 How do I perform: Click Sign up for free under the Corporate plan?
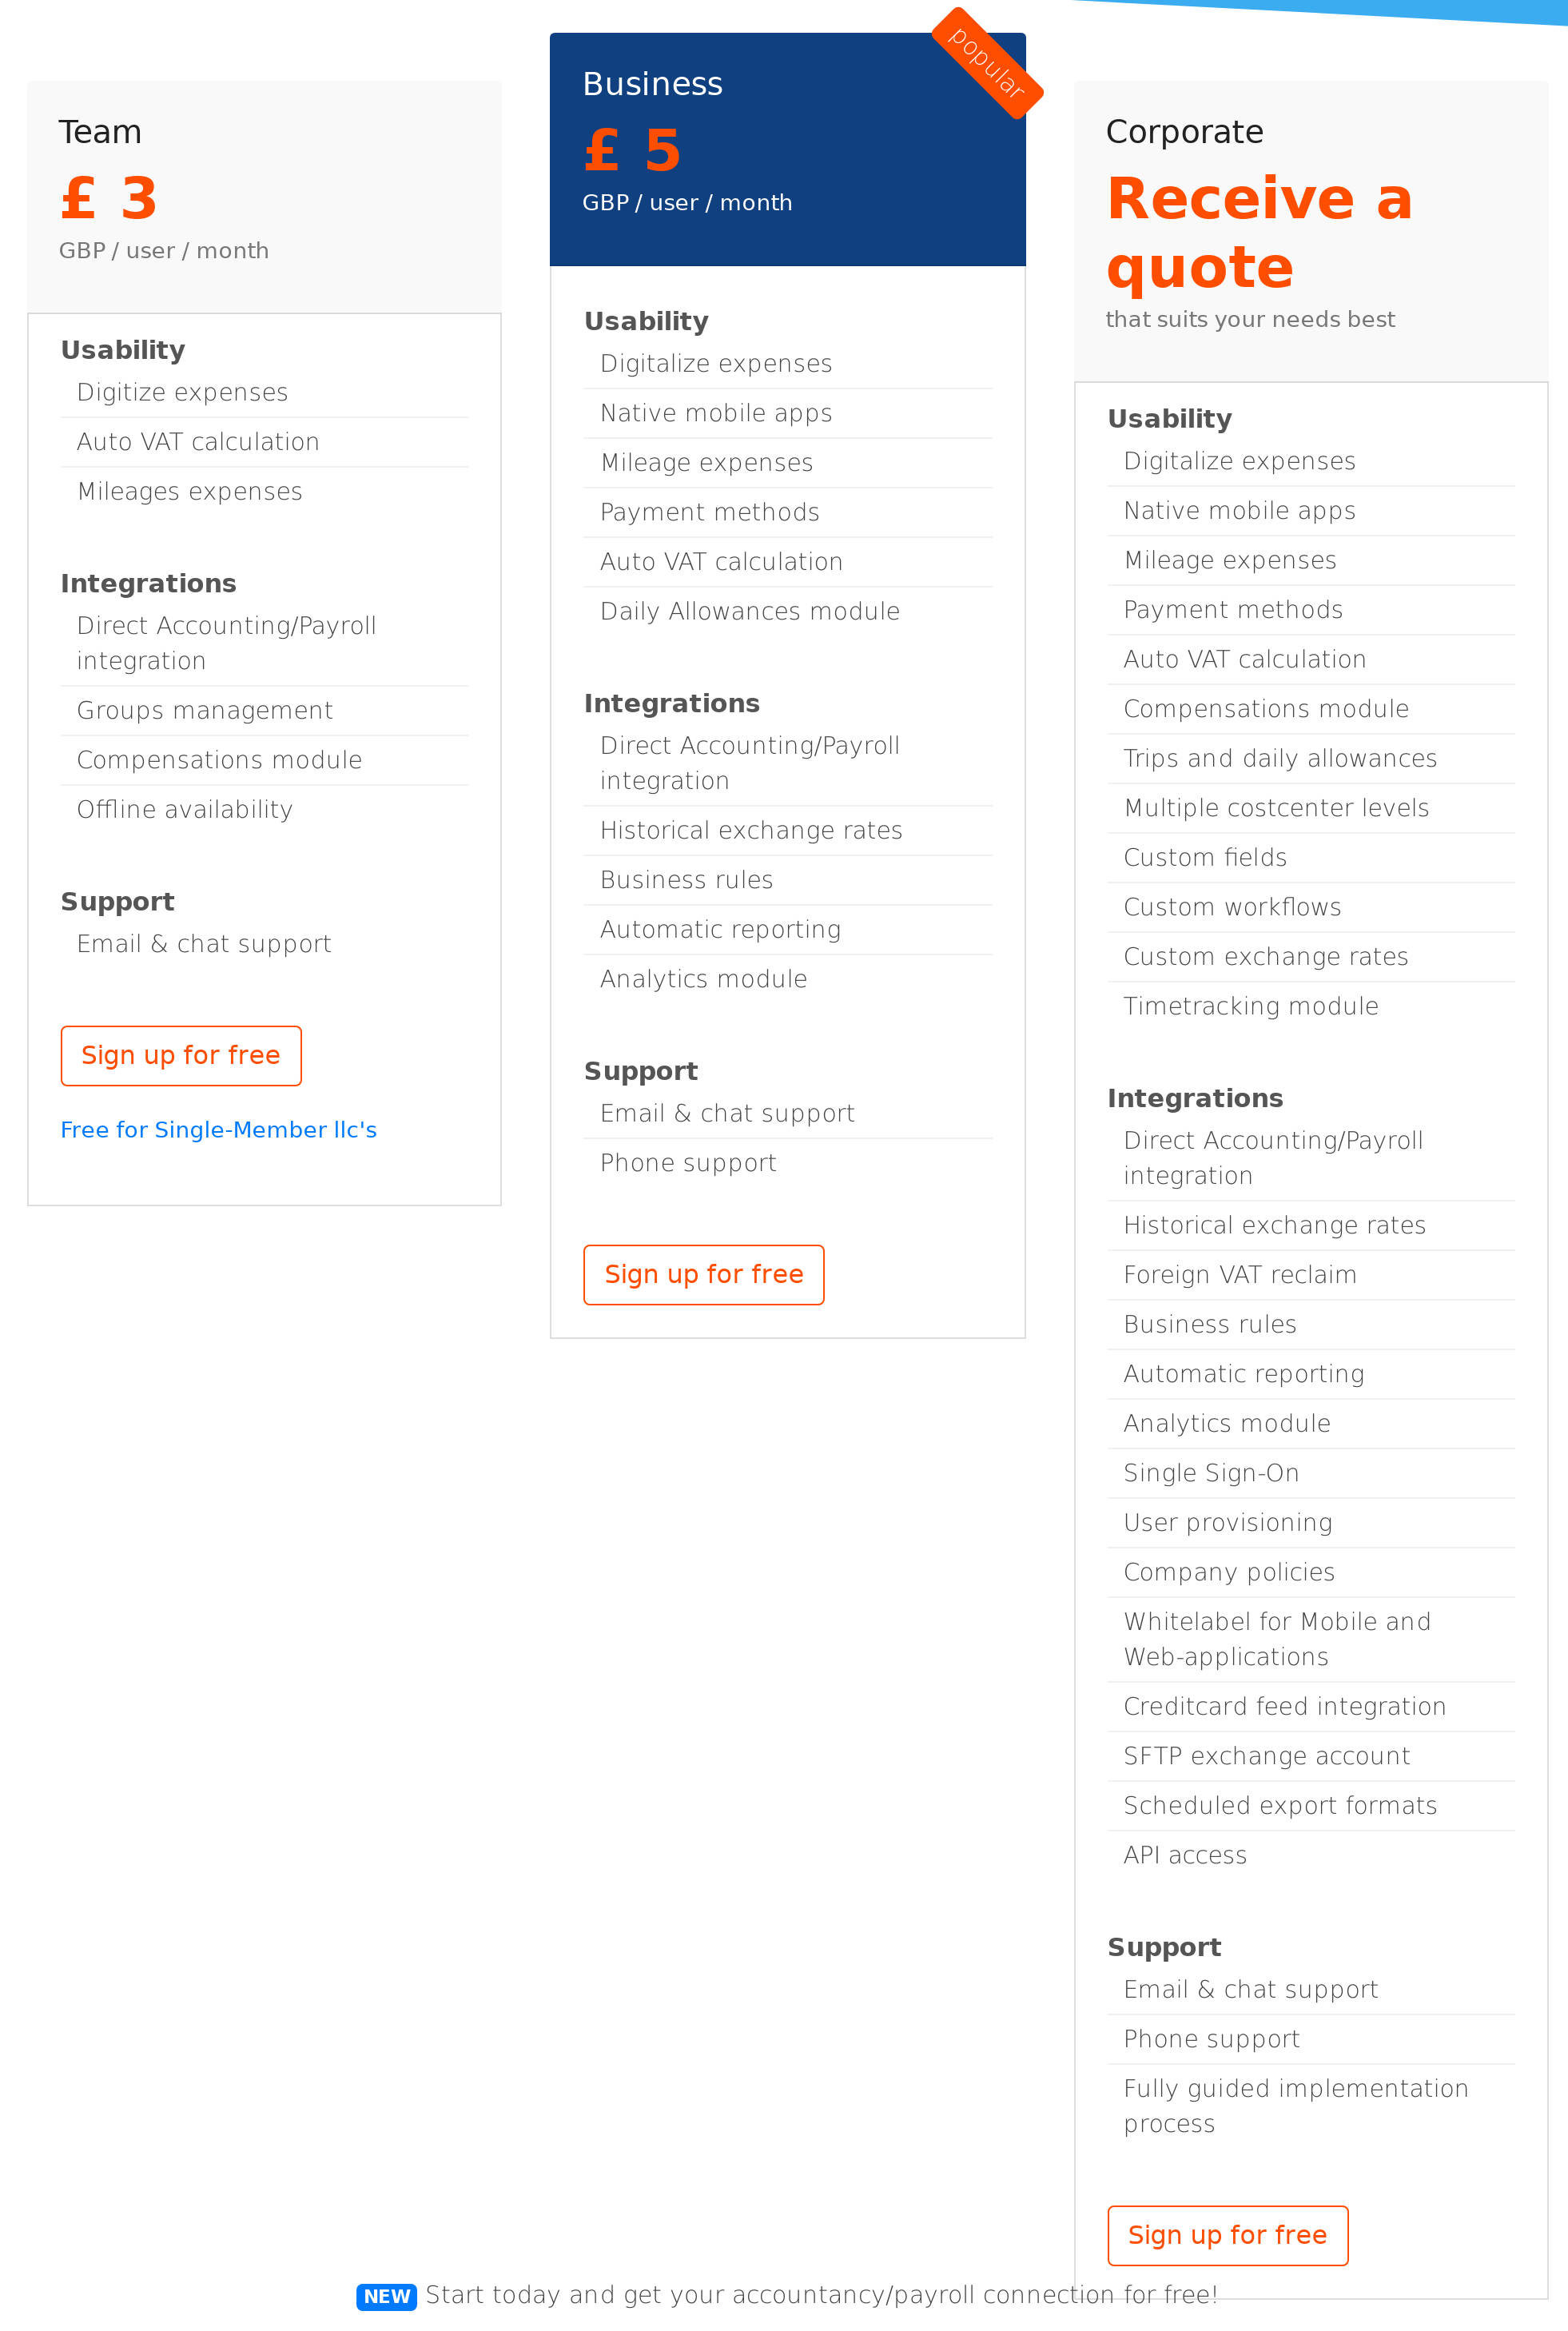[x=1227, y=2236]
